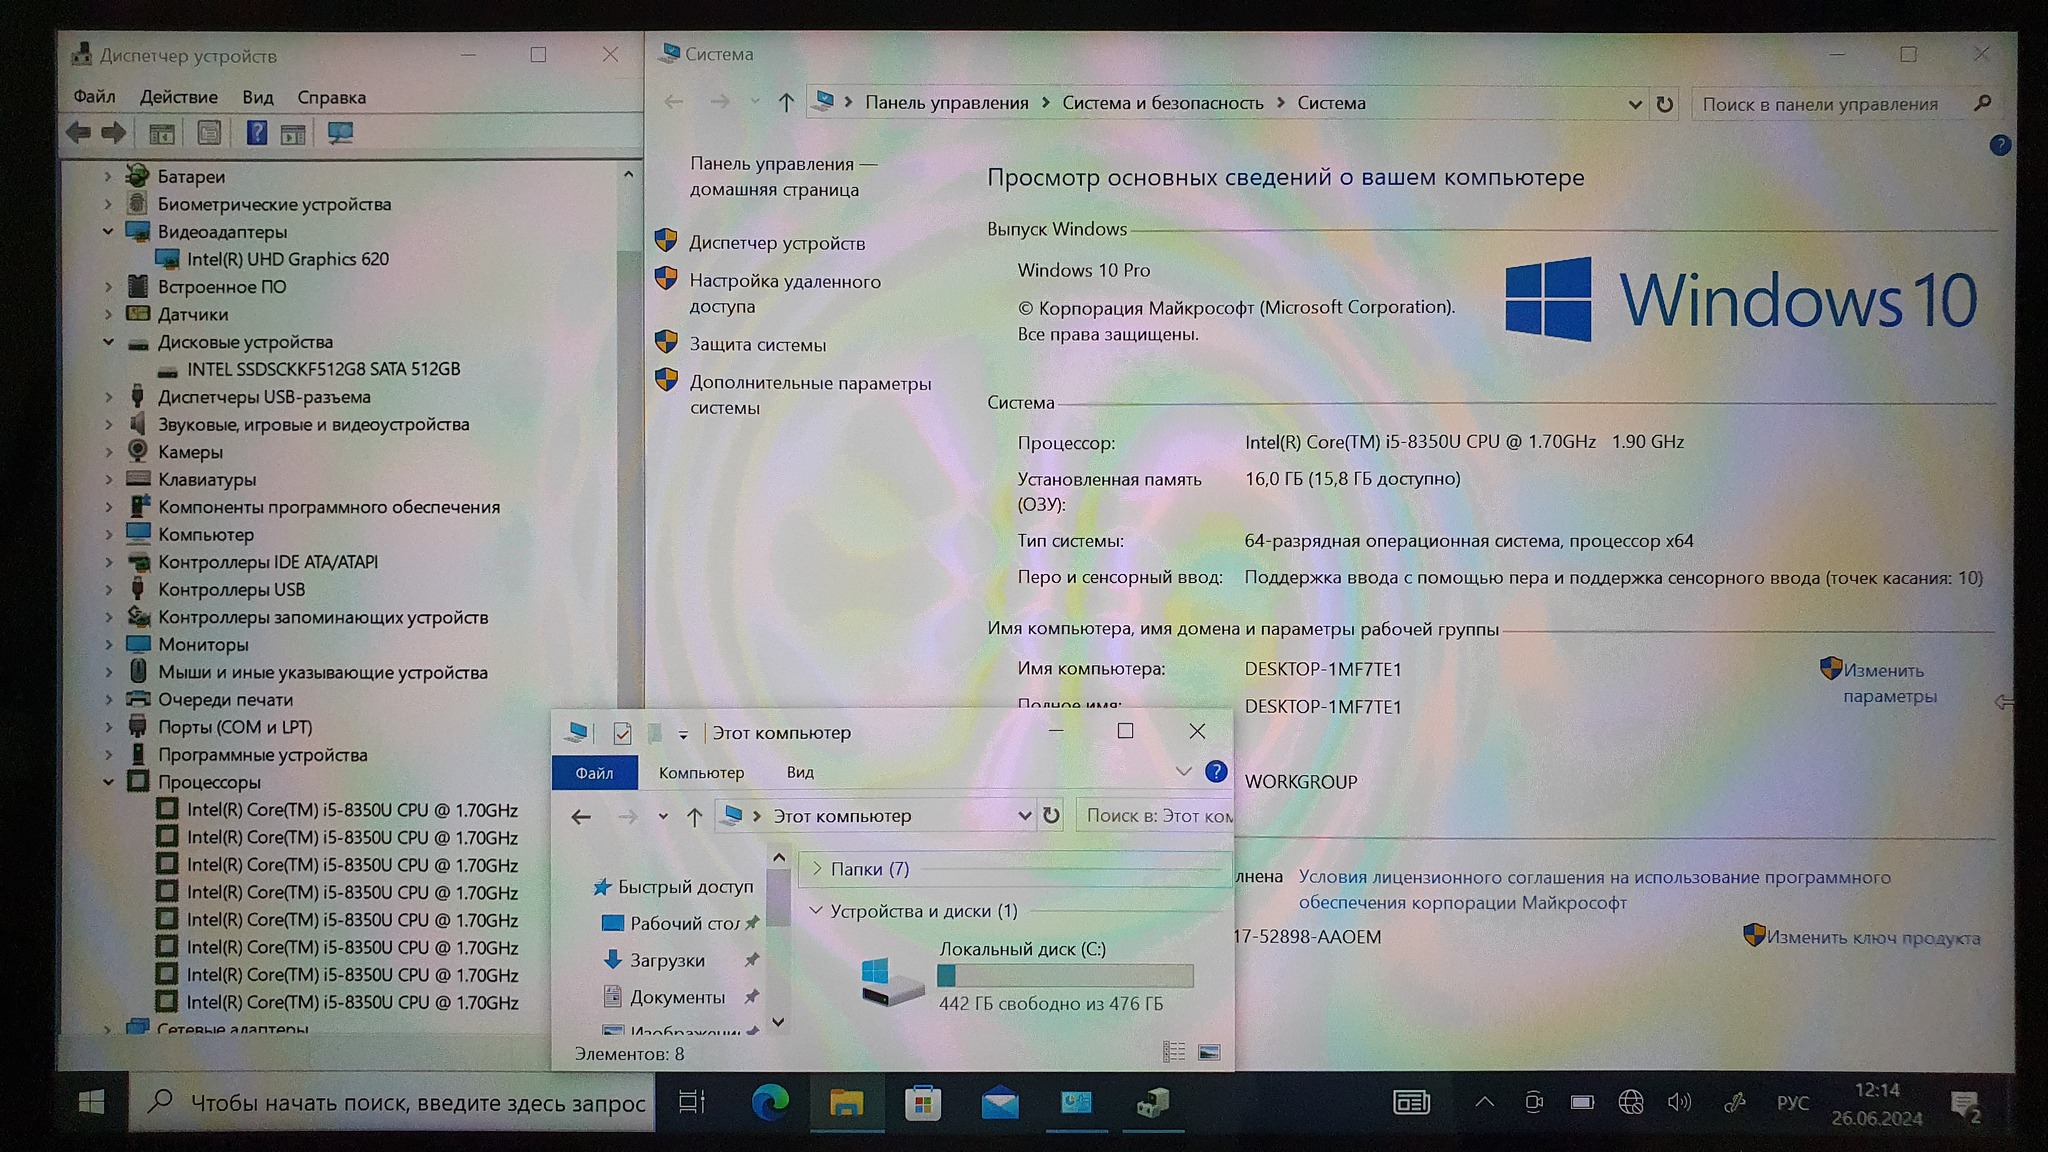Image resolution: width=2048 pixels, height=1152 pixels.
Task: Open the Действие menu in Device Manager
Action: click(x=178, y=97)
